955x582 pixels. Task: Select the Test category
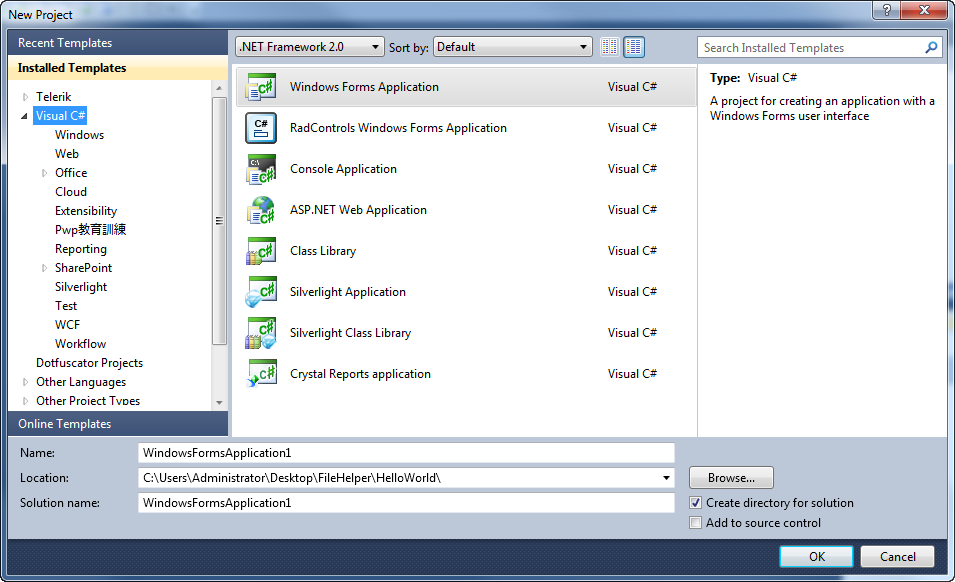[x=66, y=306]
